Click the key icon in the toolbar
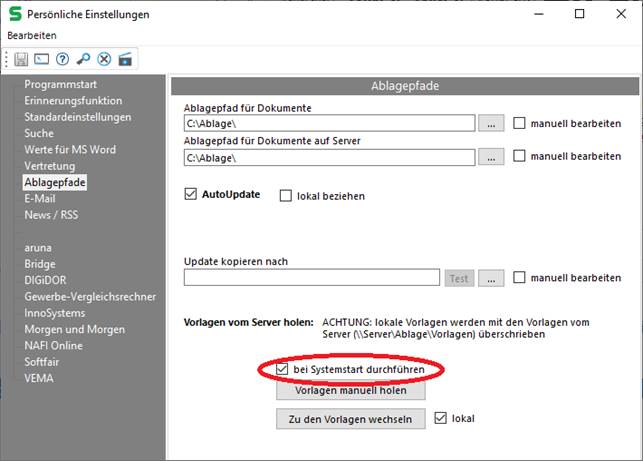Screen dimensions: 643x461 83,59
